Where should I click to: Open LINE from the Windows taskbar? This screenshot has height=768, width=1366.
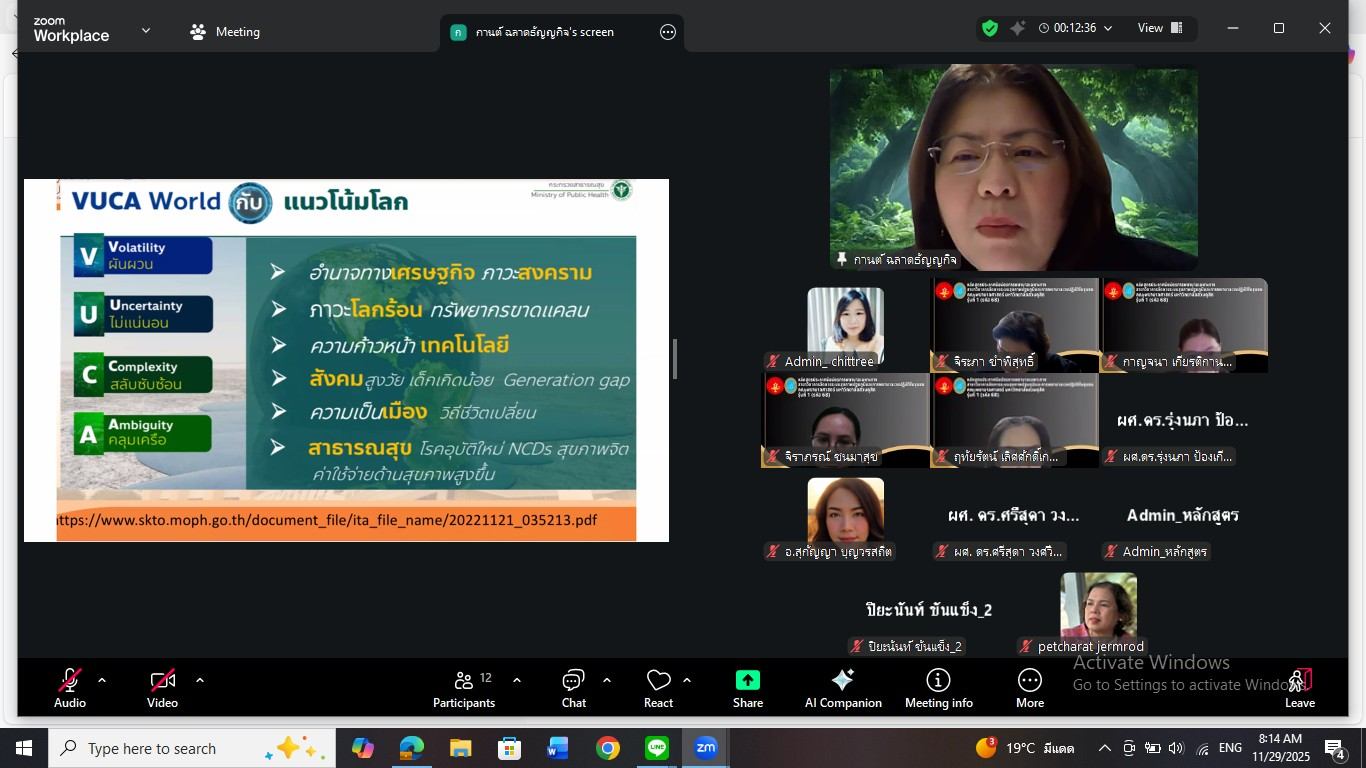pyautogui.click(x=657, y=748)
